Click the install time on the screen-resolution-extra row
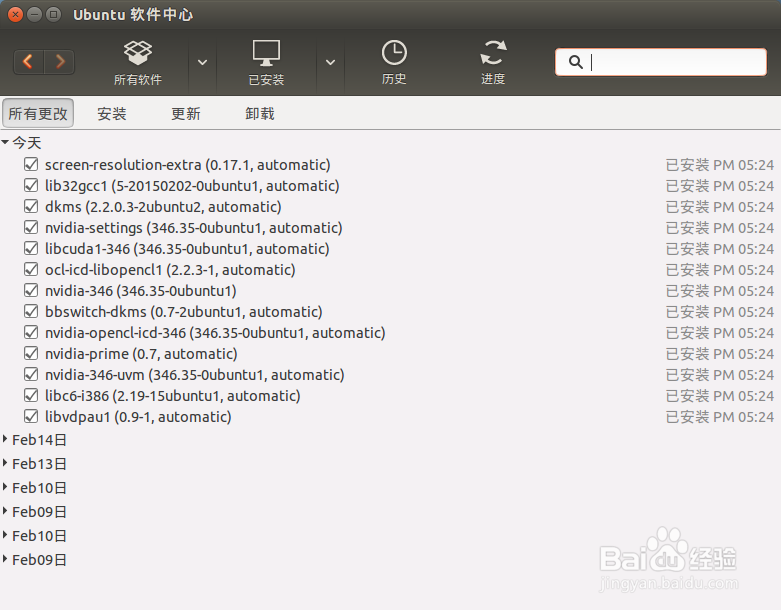This screenshot has height=610, width=781. 720,165
